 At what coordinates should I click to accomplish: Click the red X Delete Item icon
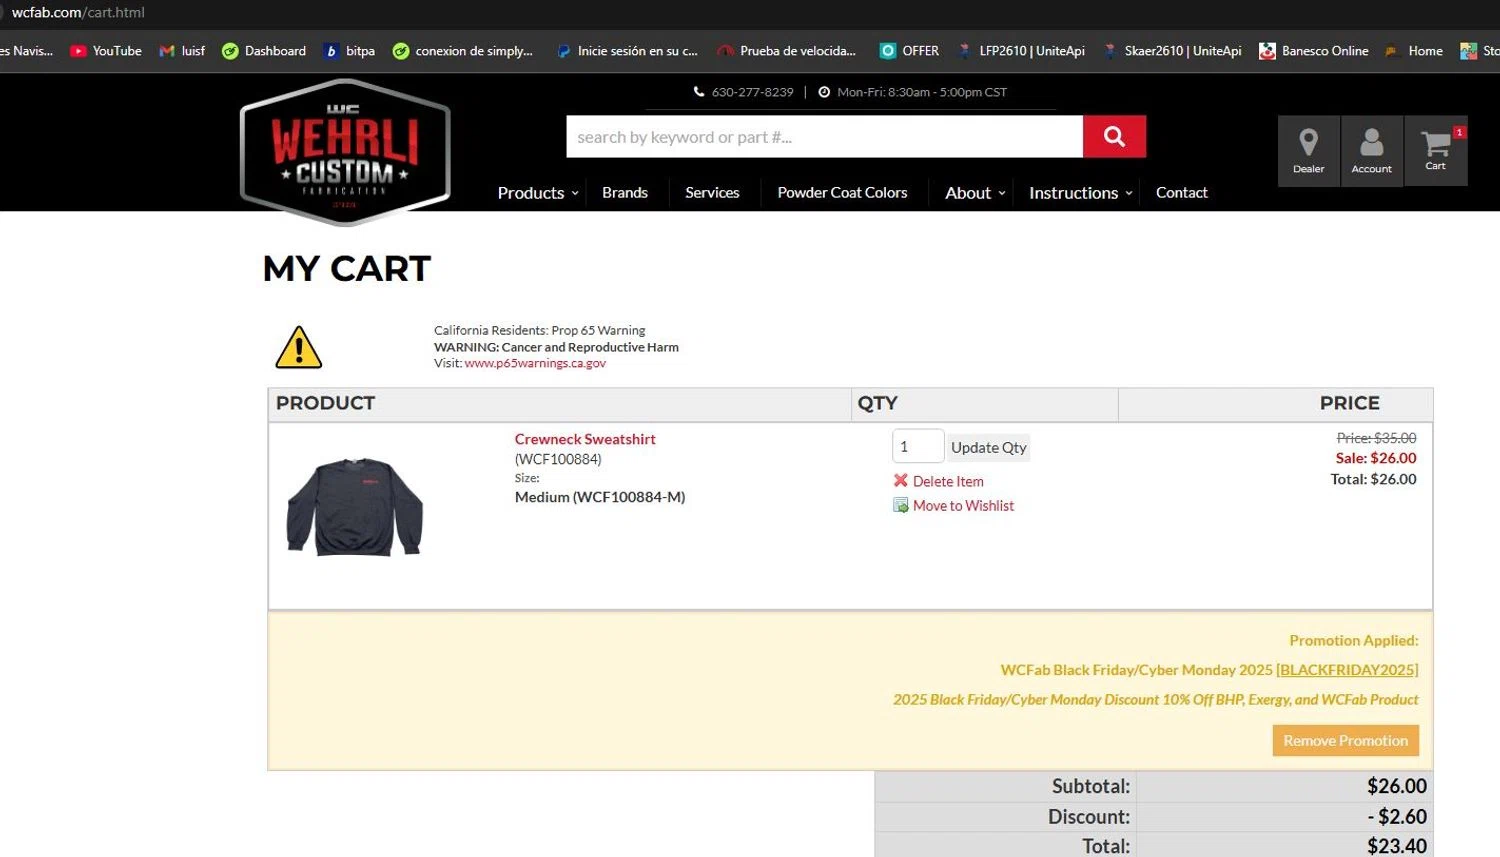pos(901,480)
